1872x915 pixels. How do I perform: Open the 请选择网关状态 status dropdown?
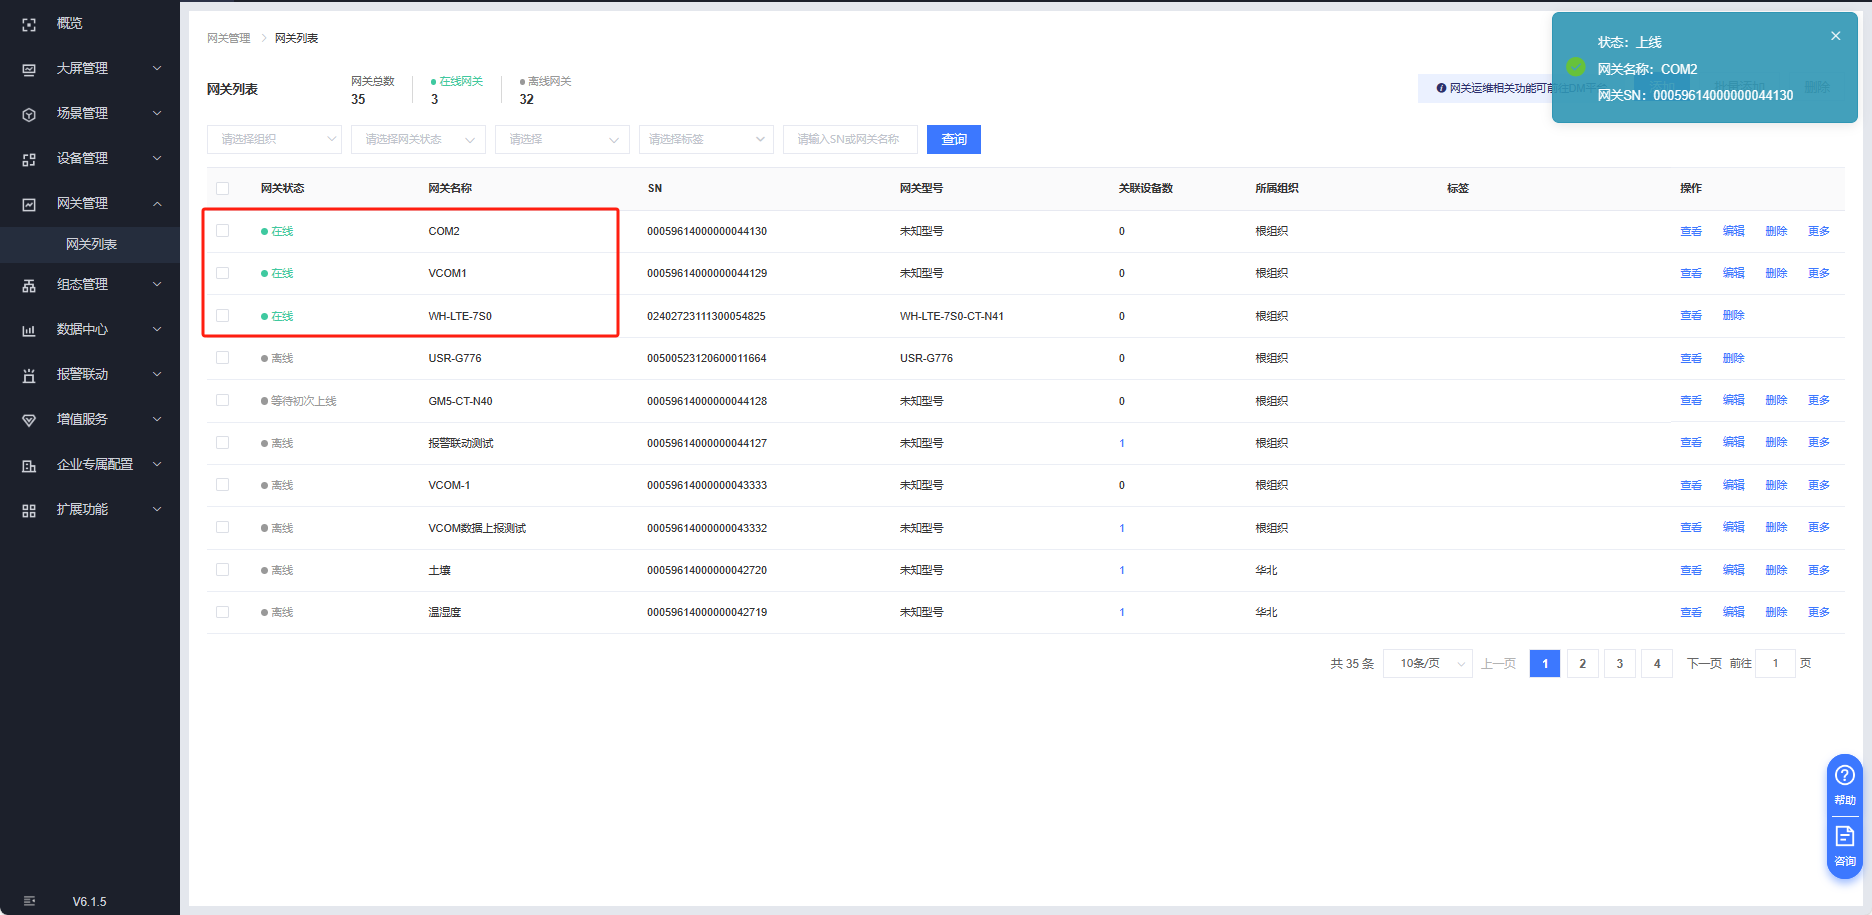click(x=418, y=140)
